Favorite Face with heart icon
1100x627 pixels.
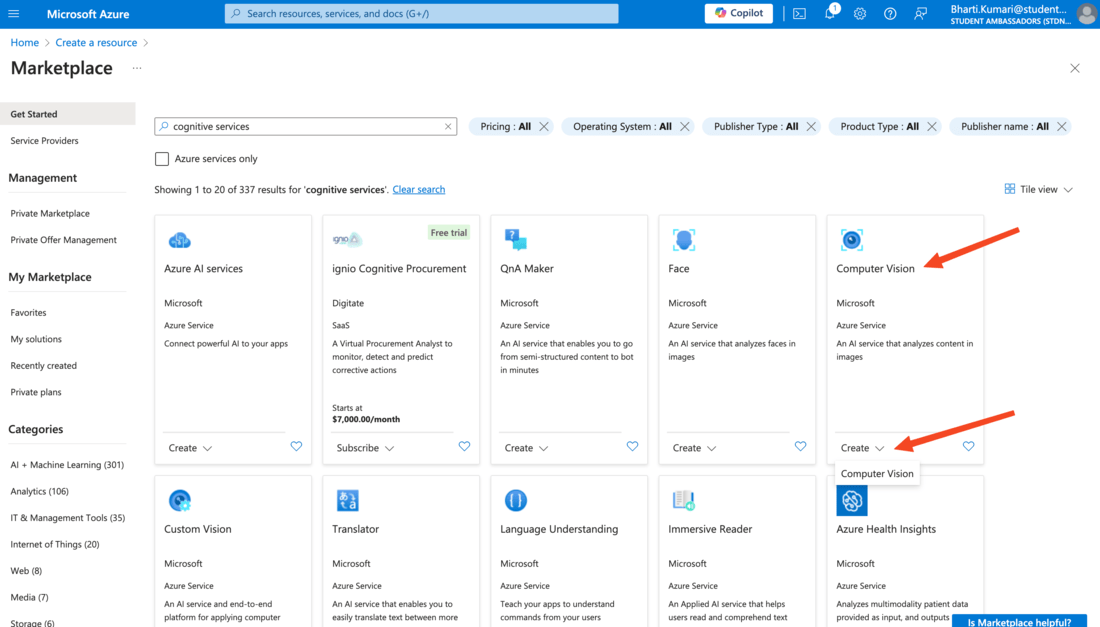(x=800, y=446)
